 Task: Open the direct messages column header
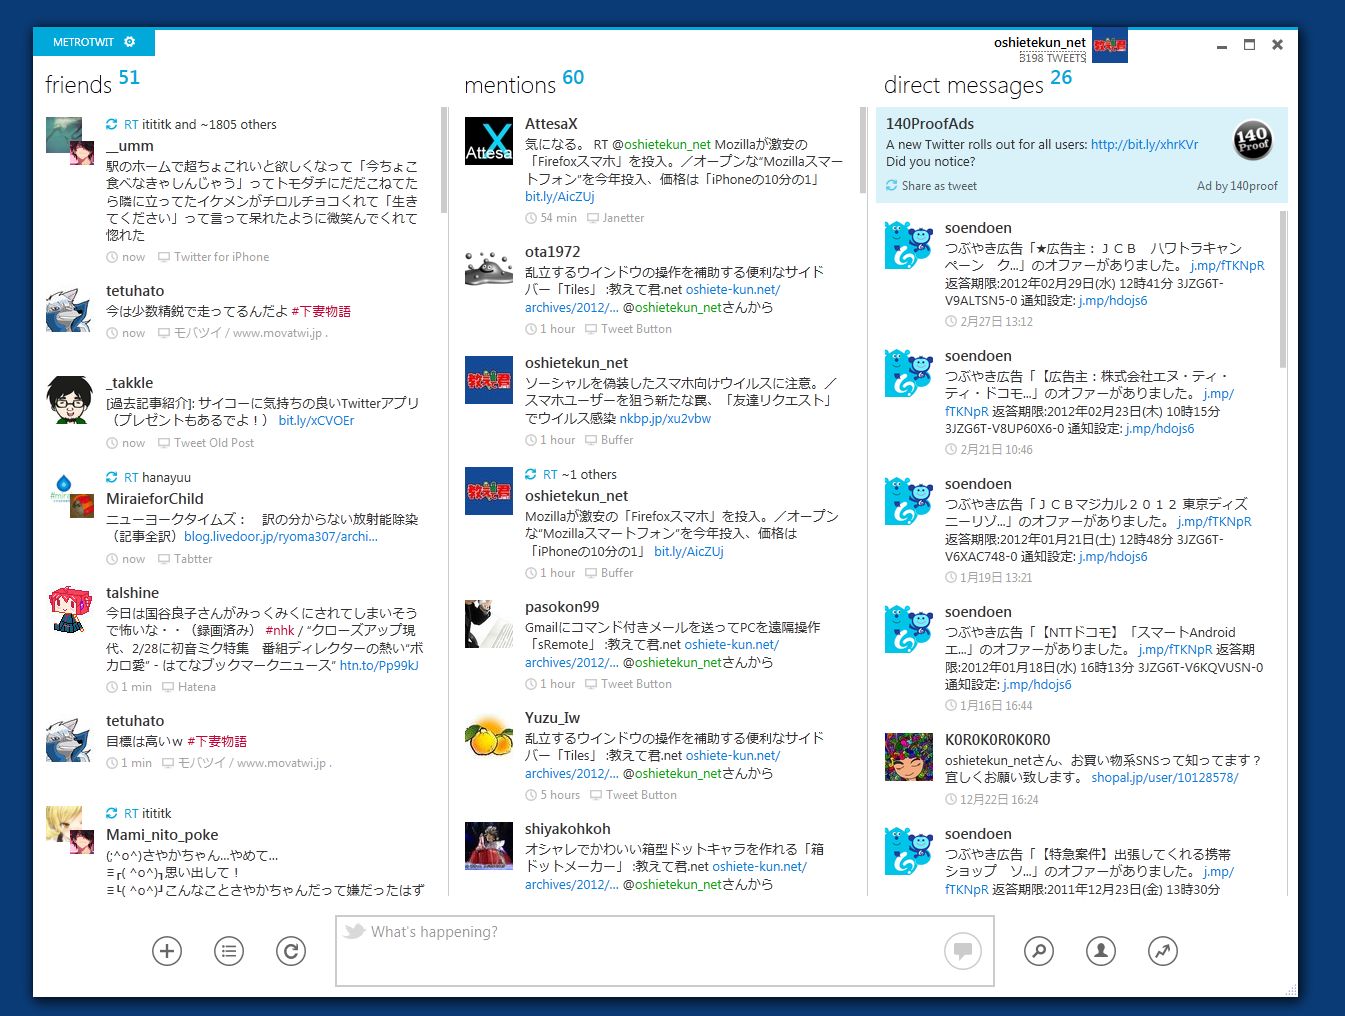[x=964, y=85]
